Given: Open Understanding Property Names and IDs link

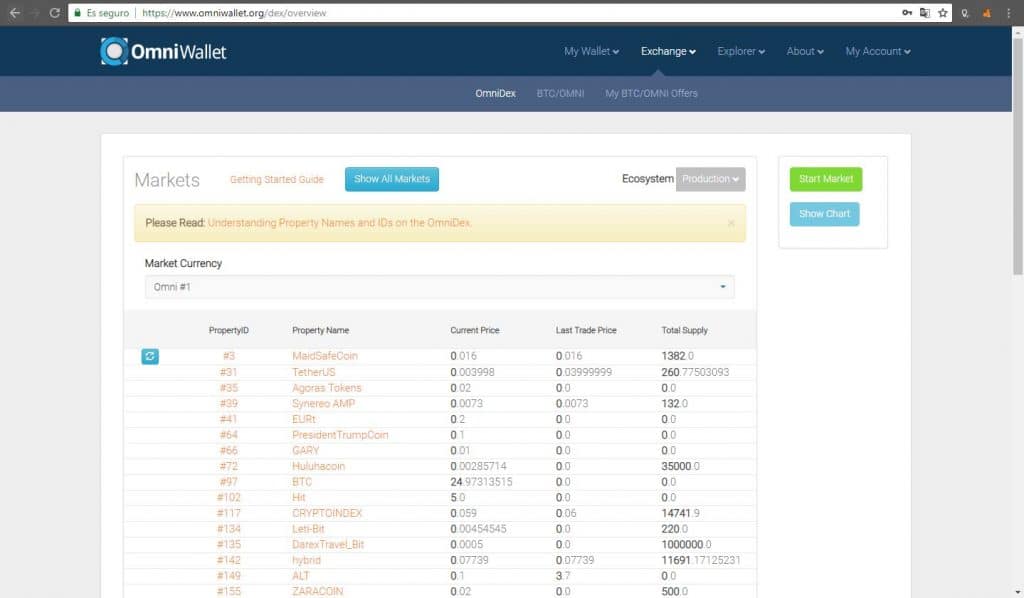Looking at the screenshot, I should pos(340,223).
